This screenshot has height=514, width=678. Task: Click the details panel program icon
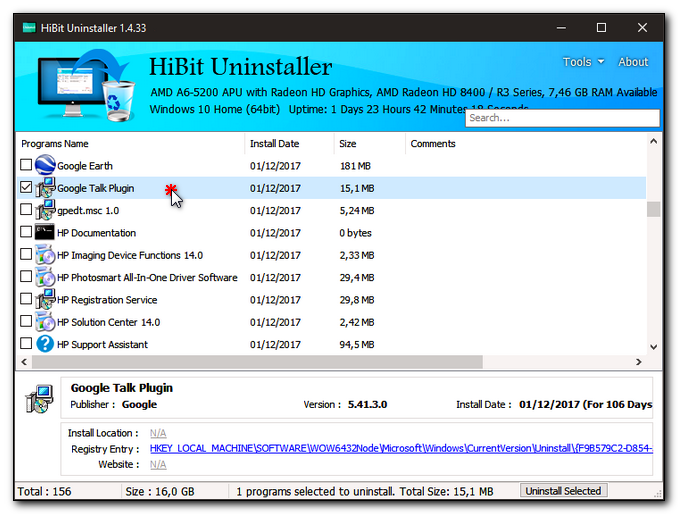[39, 399]
